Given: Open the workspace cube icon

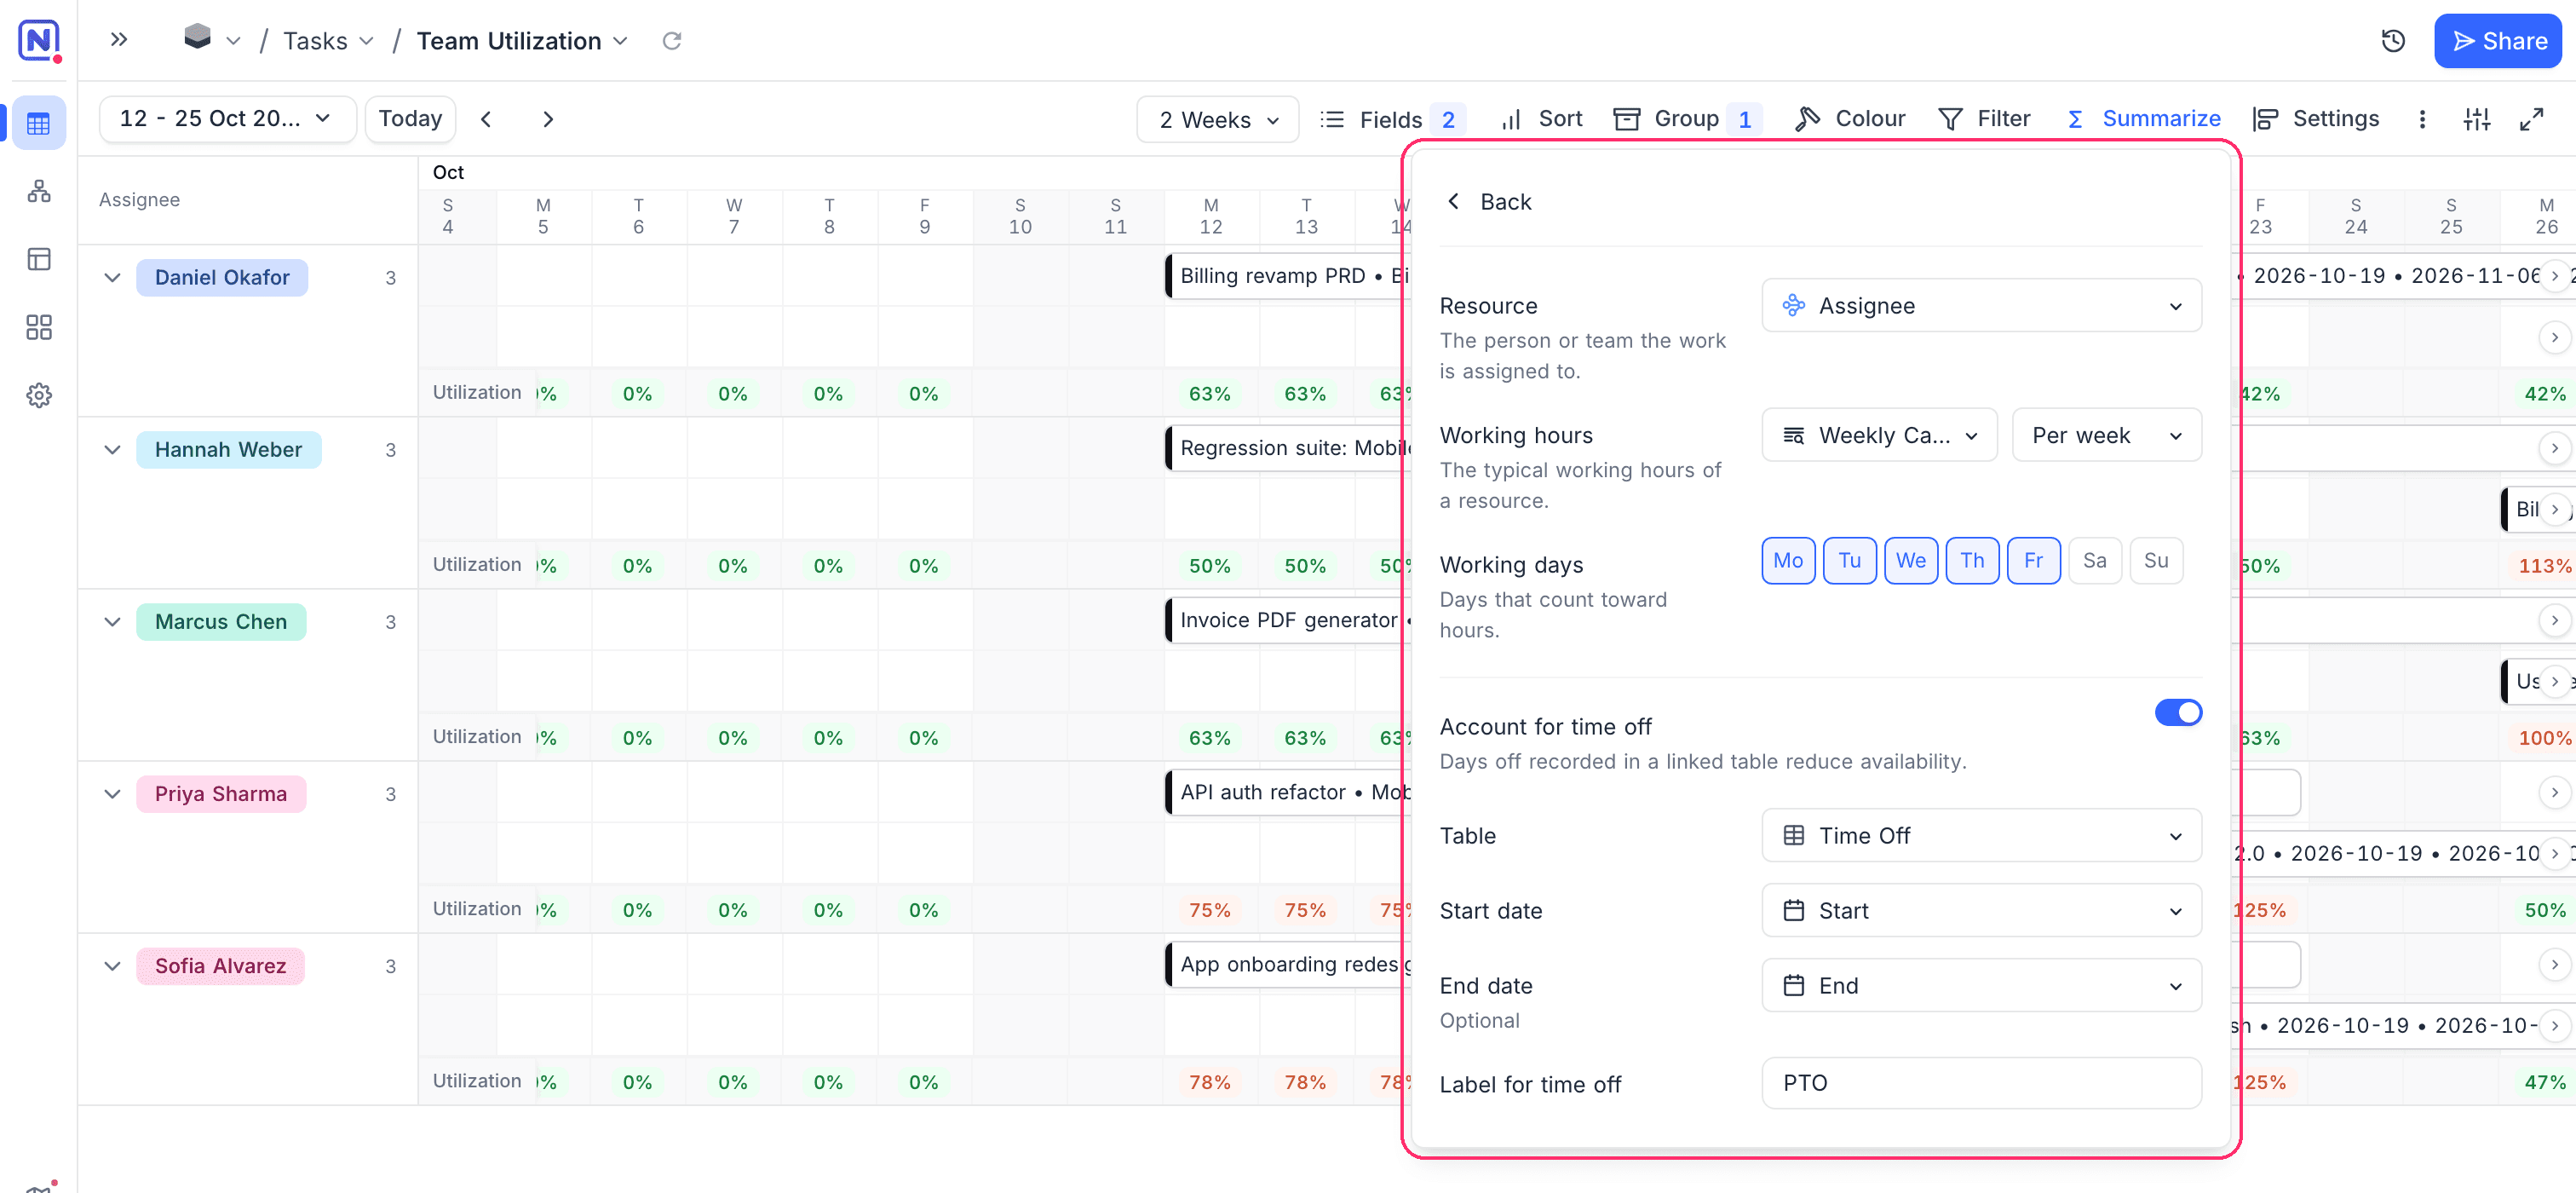Looking at the screenshot, I should (198, 38).
